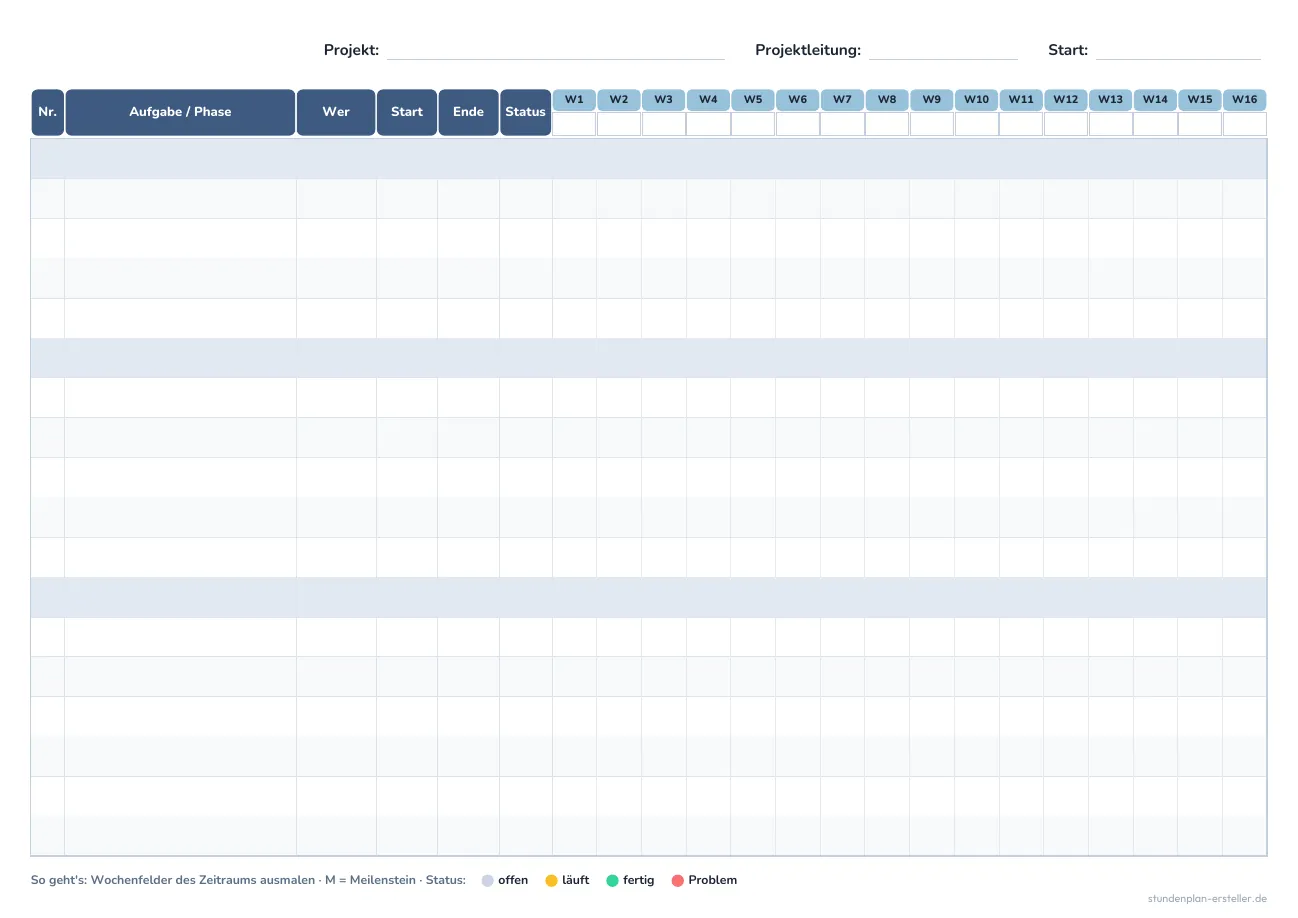
Task: Pick the W13 week header
Action: click(x=1111, y=100)
